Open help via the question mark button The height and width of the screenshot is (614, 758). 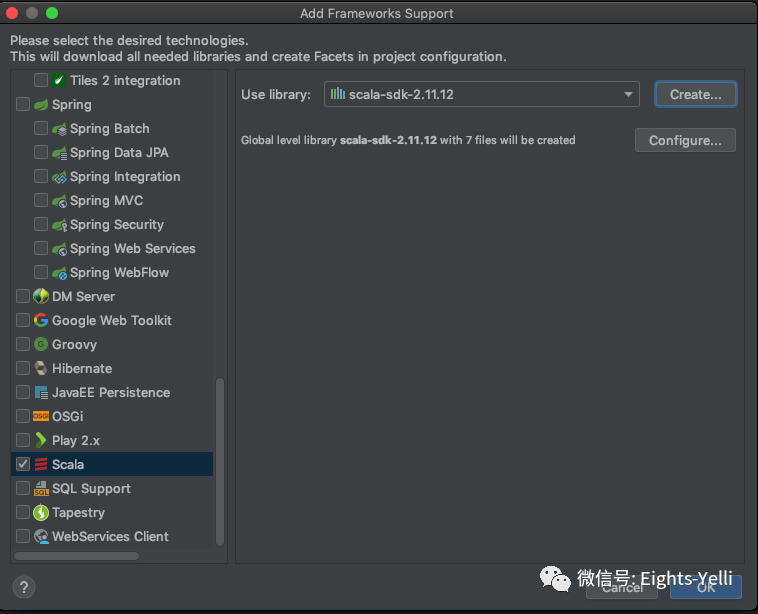(x=24, y=587)
